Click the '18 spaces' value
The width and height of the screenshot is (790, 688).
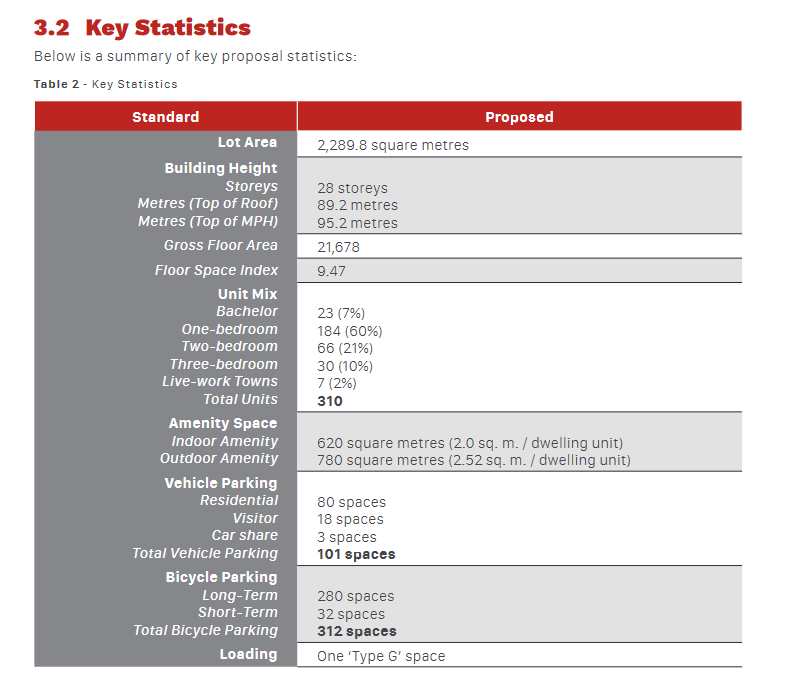click(350, 519)
